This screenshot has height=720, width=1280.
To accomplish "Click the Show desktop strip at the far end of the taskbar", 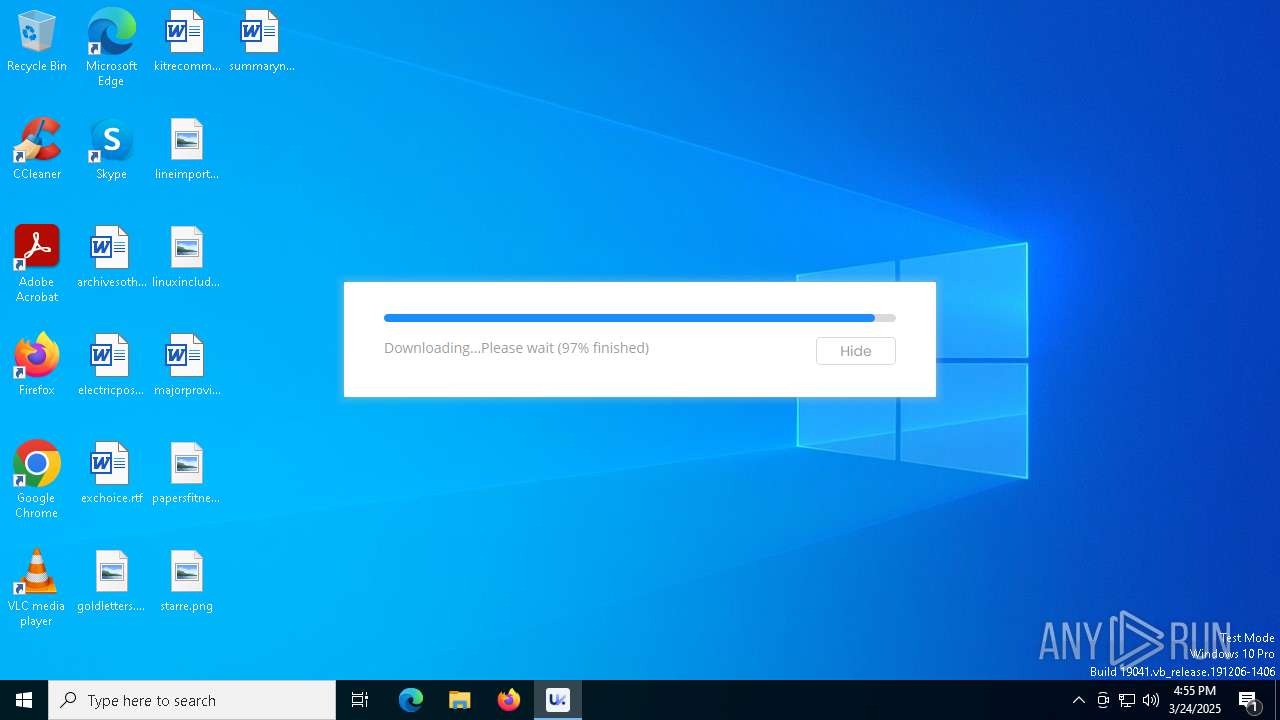I will 1277,700.
